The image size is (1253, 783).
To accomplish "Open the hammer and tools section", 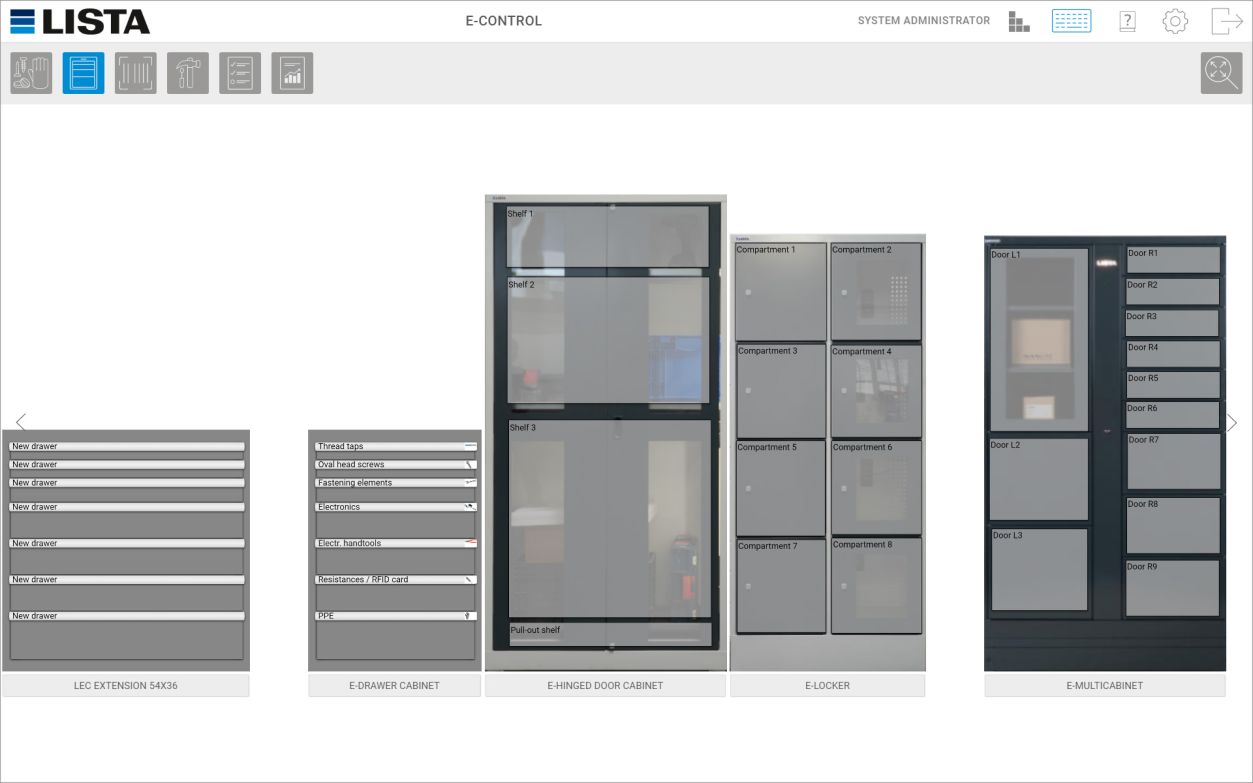I will coord(187,73).
